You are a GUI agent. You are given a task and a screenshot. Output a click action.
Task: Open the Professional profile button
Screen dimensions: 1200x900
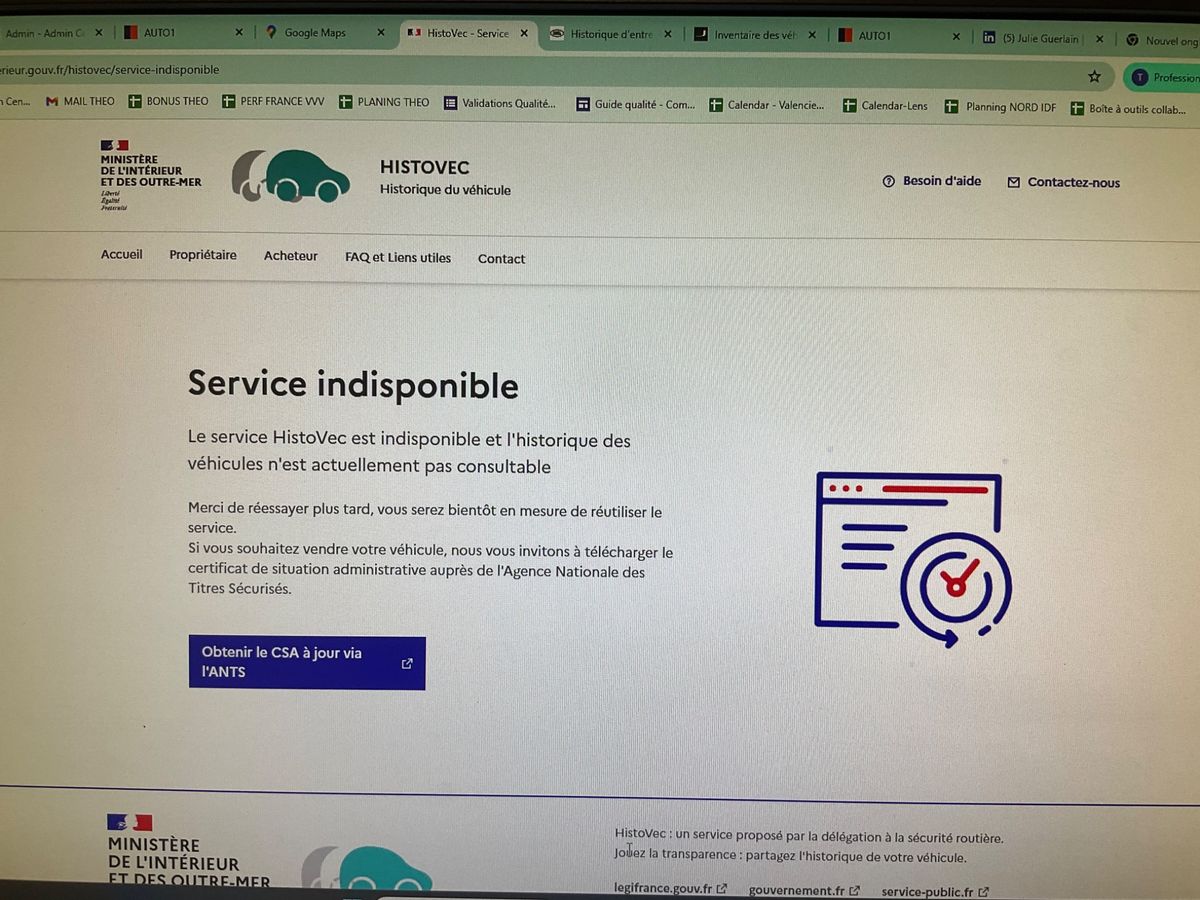click(x=1165, y=77)
